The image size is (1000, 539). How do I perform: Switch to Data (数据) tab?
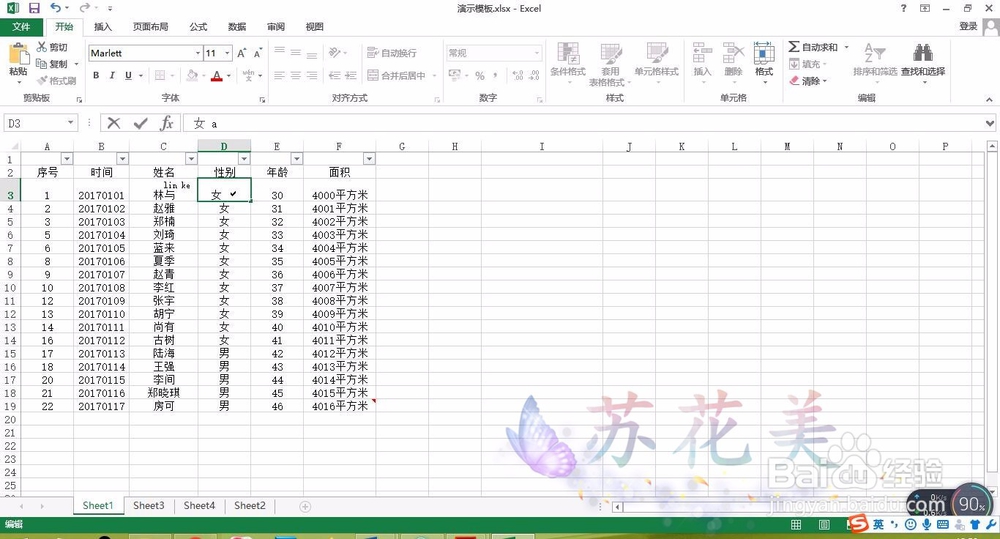click(237, 27)
